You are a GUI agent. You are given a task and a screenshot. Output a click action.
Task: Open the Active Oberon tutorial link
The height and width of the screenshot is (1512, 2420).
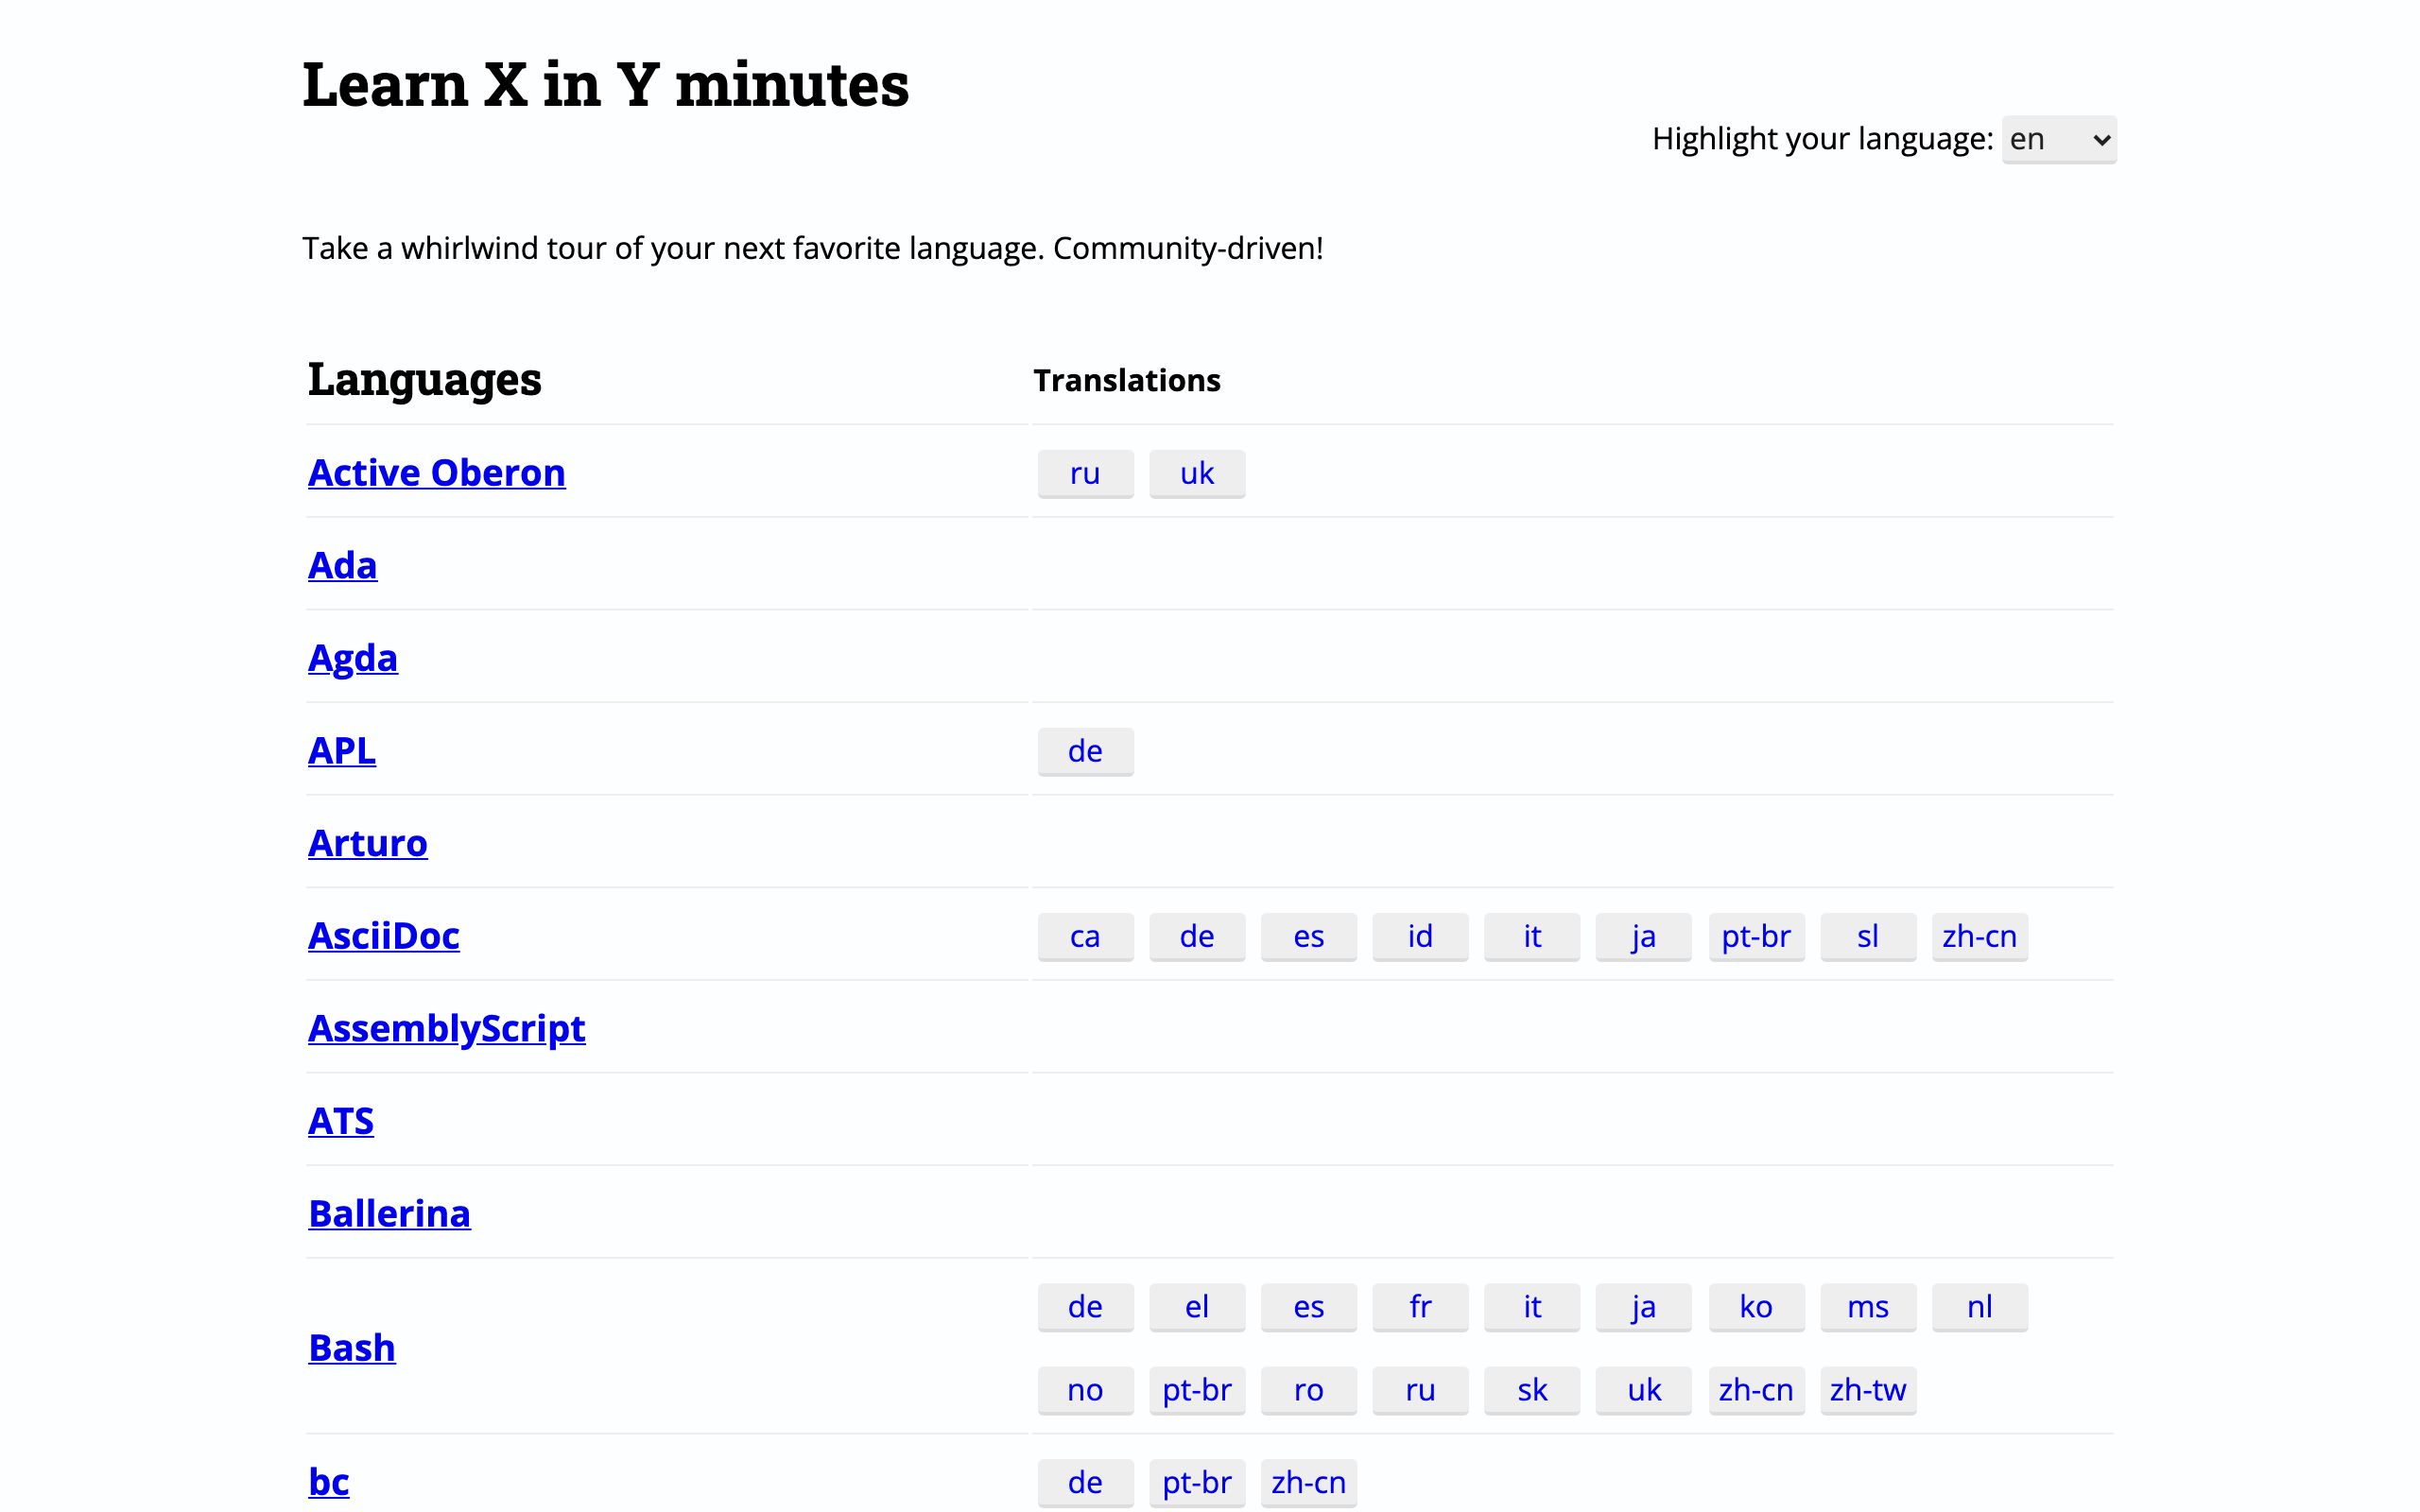pos(436,473)
